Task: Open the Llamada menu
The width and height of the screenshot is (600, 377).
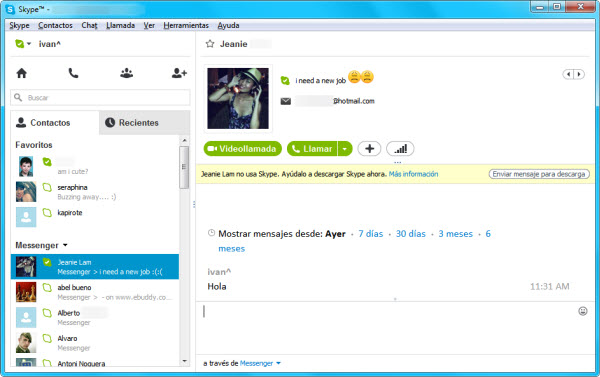Action: 121,25
